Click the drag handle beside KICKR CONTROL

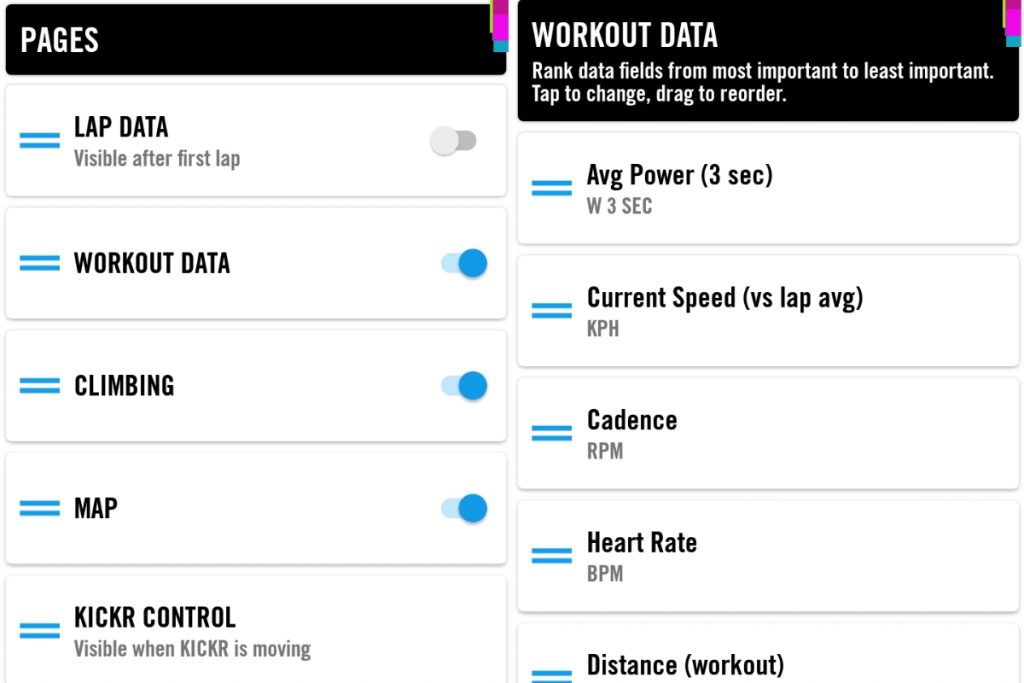(x=40, y=631)
